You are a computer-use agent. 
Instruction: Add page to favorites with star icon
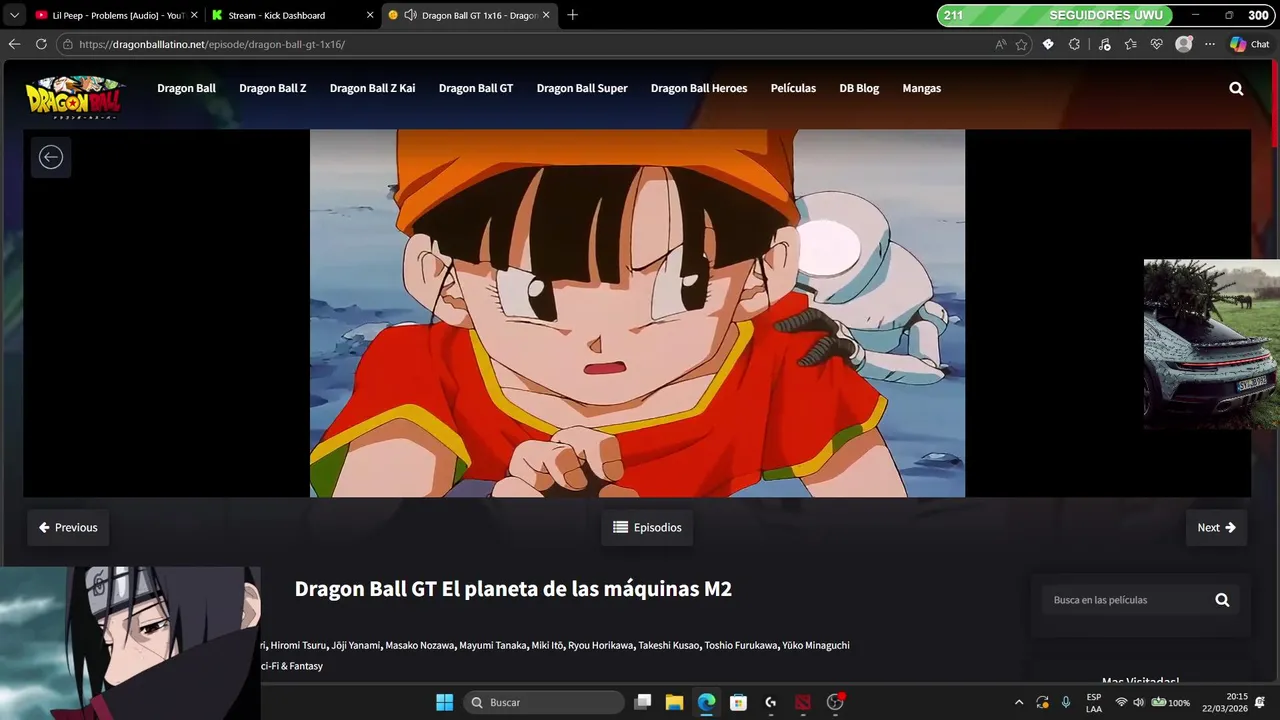click(1021, 44)
